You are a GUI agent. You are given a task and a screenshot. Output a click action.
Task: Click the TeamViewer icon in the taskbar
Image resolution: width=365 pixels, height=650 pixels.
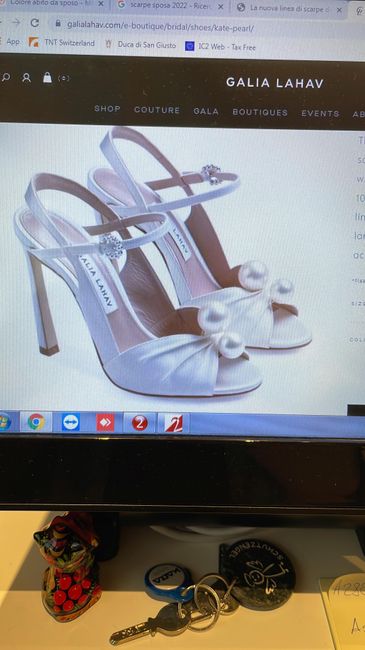(x=71, y=422)
